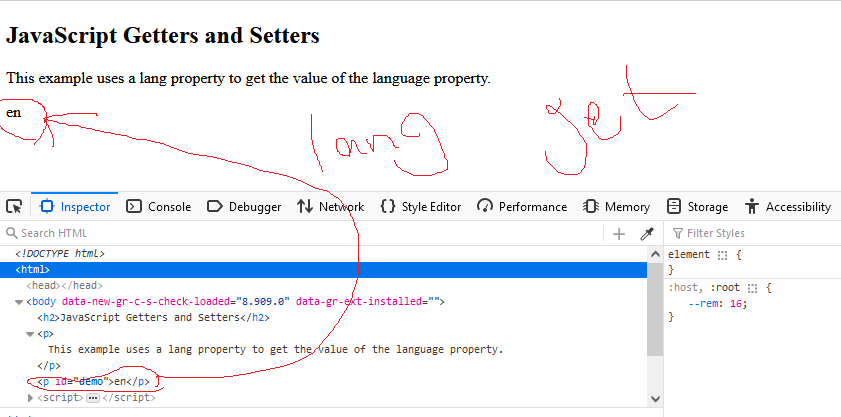This screenshot has height=417, width=841.
Task: Open the Network tab
Action: [330, 207]
